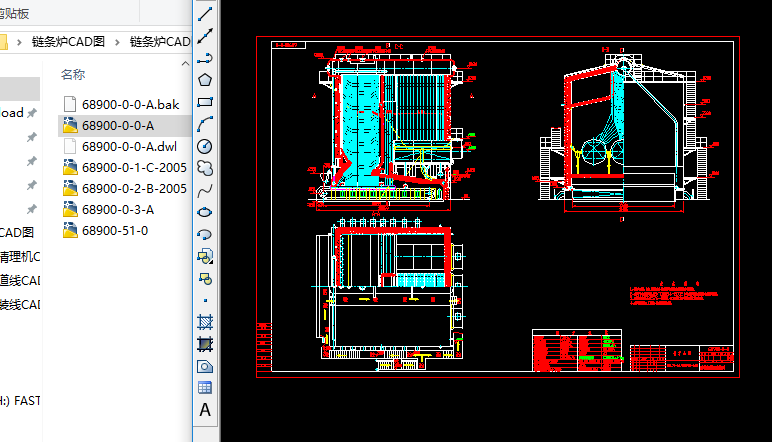Click the sort arrow above 名称 column
Image resolution: width=772 pixels, height=442 pixels.
[x=185, y=63]
